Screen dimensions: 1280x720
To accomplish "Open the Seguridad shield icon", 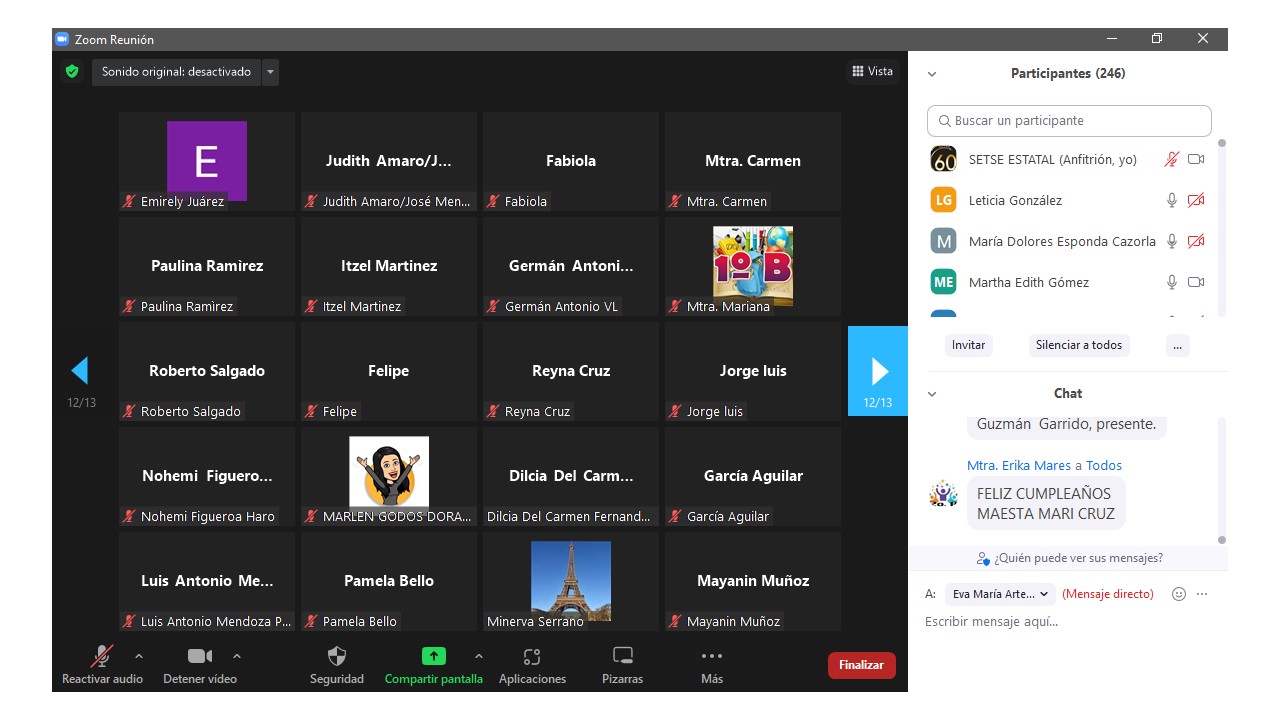I will pyautogui.click(x=337, y=656).
